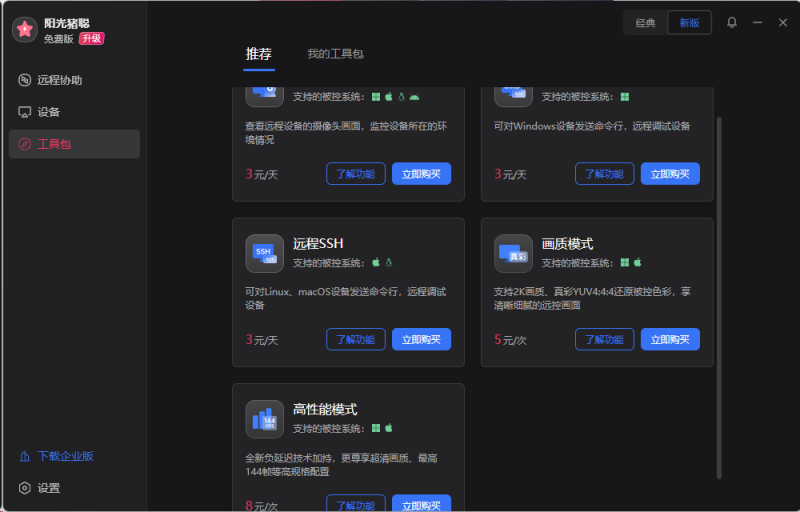This screenshot has height=512, width=800.
Task: Switch to the 新版 interface mode
Action: click(x=689, y=22)
